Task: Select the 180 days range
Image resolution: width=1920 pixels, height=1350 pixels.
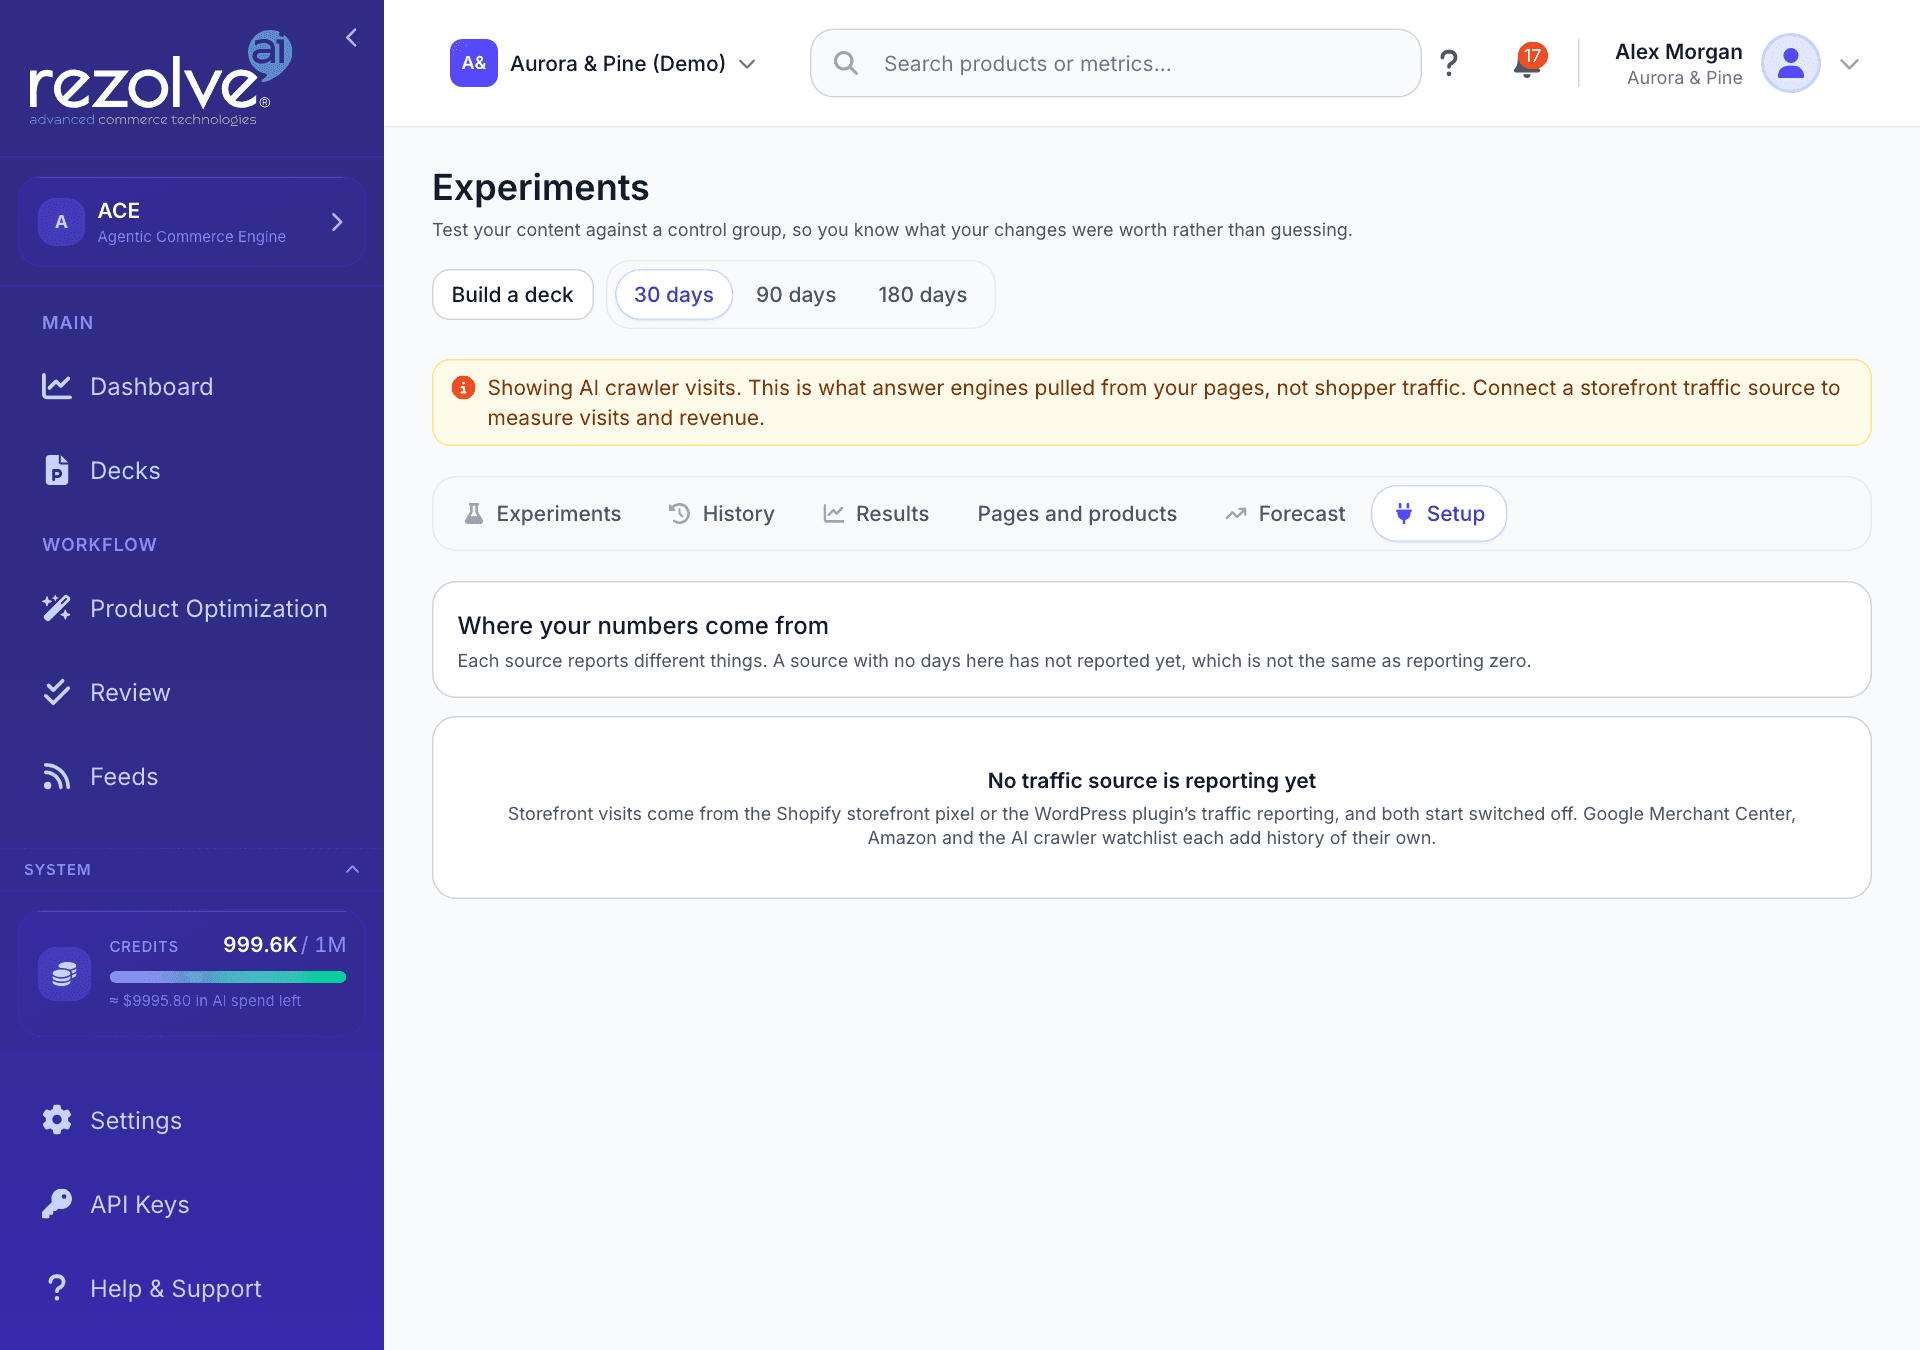Action: coord(923,295)
